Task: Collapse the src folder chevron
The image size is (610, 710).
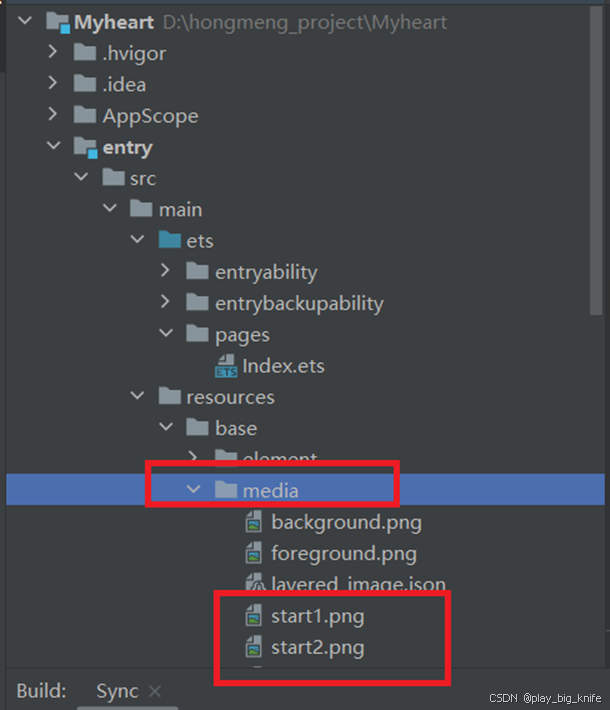Action: click(82, 177)
